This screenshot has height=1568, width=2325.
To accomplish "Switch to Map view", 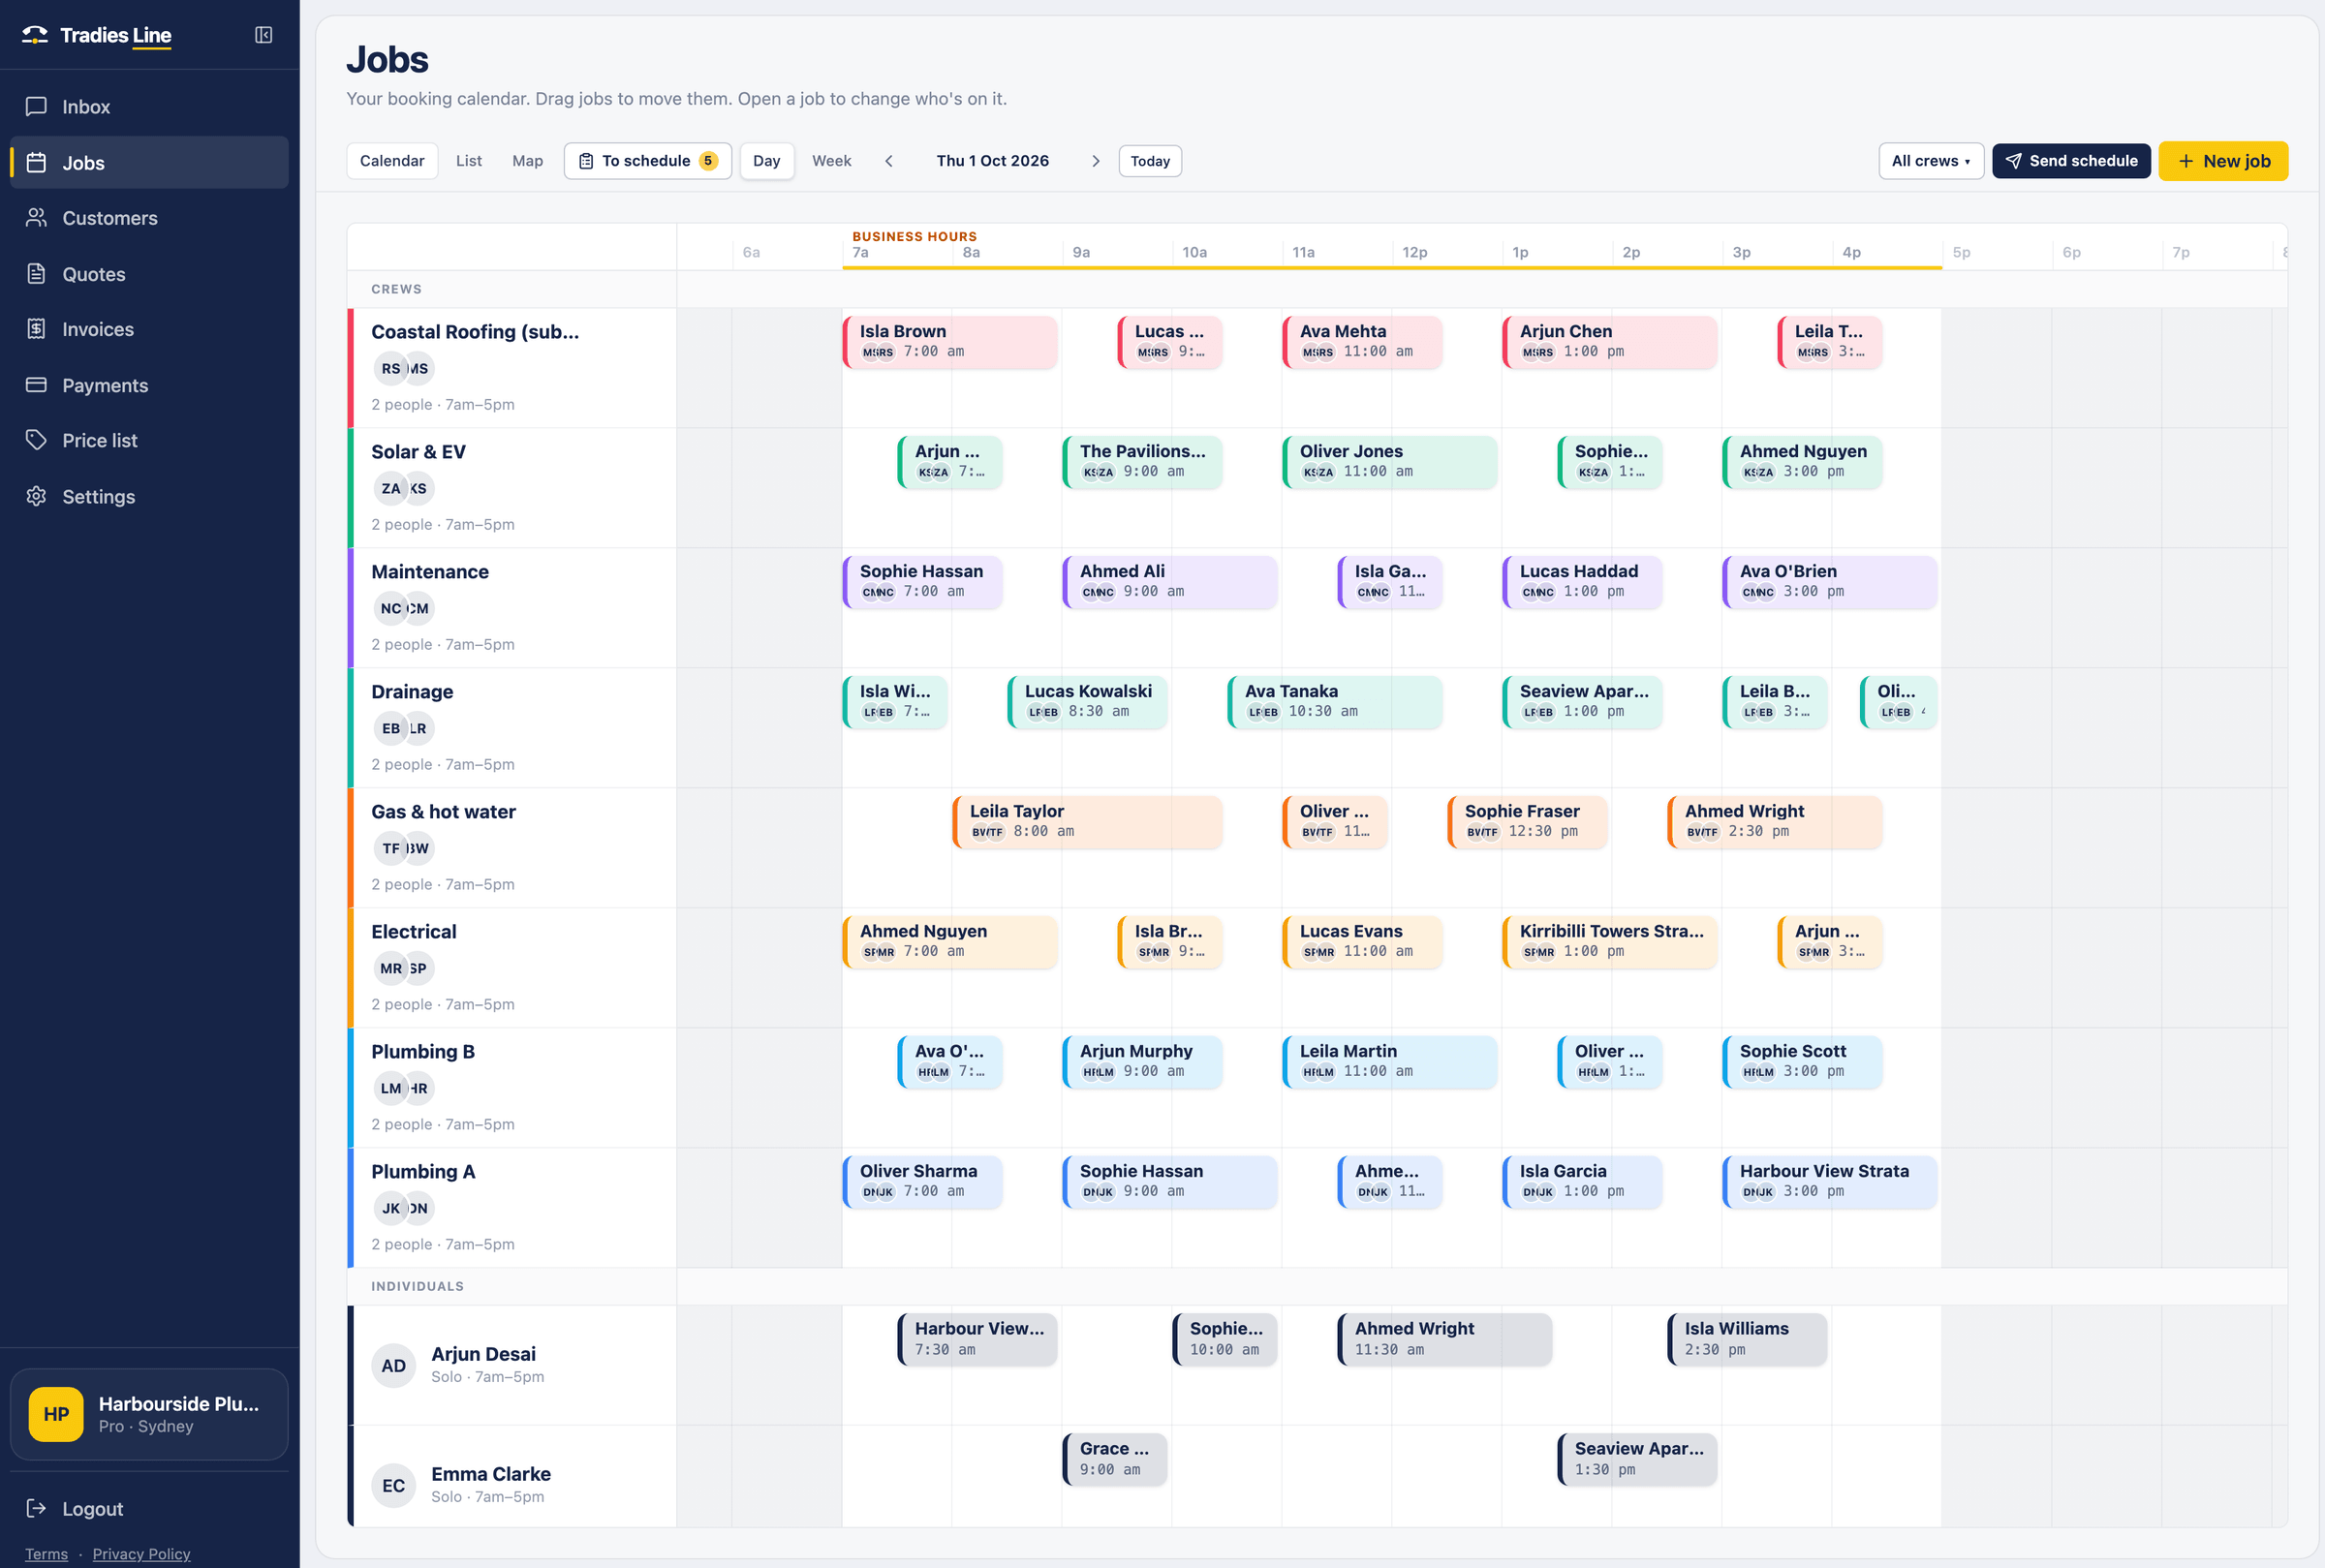I will point(528,161).
